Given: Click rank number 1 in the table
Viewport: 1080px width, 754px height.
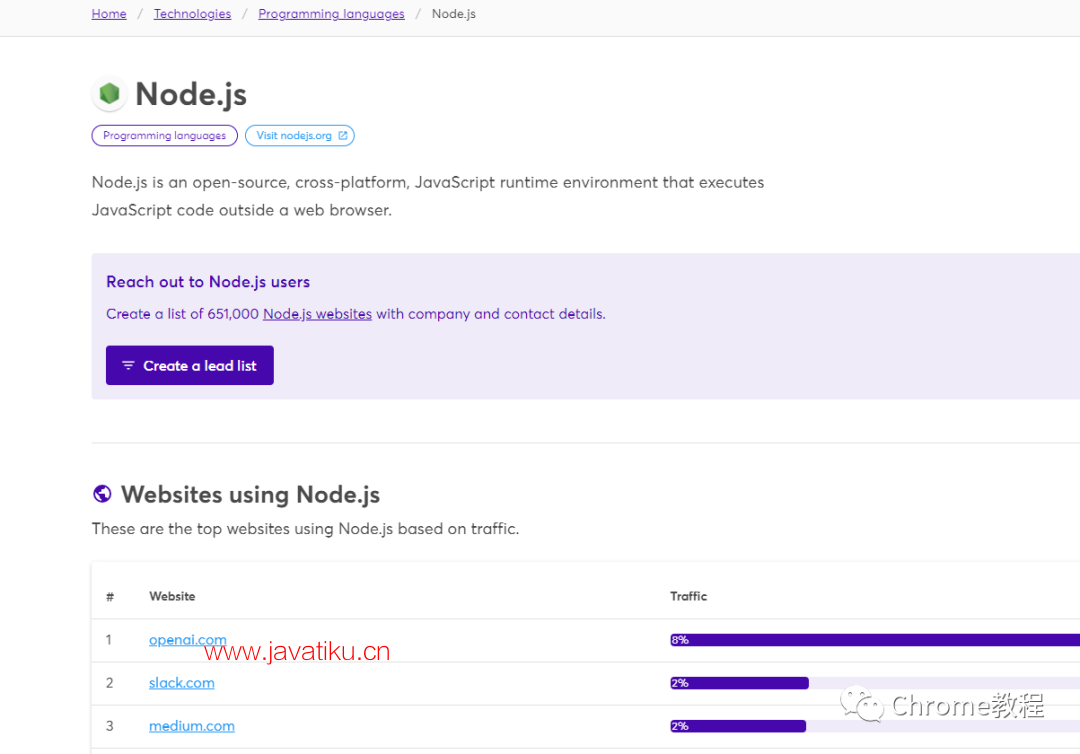Looking at the screenshot, I should point(109,640).
